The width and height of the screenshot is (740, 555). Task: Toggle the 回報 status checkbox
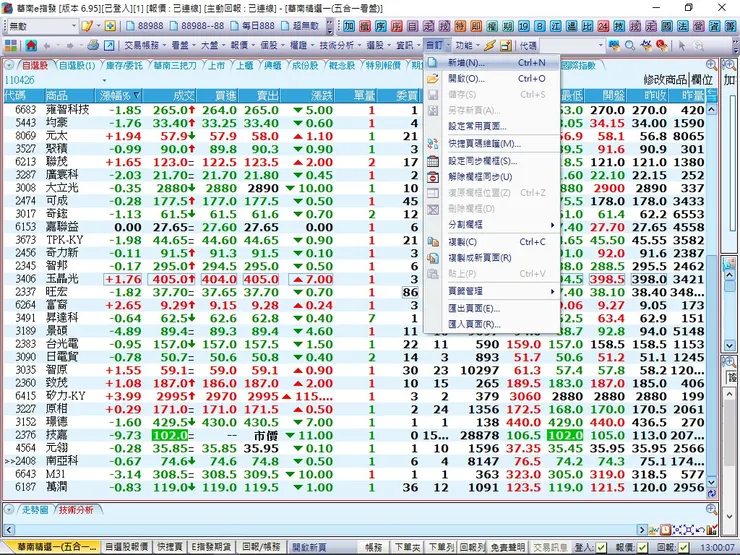(683, 547)
